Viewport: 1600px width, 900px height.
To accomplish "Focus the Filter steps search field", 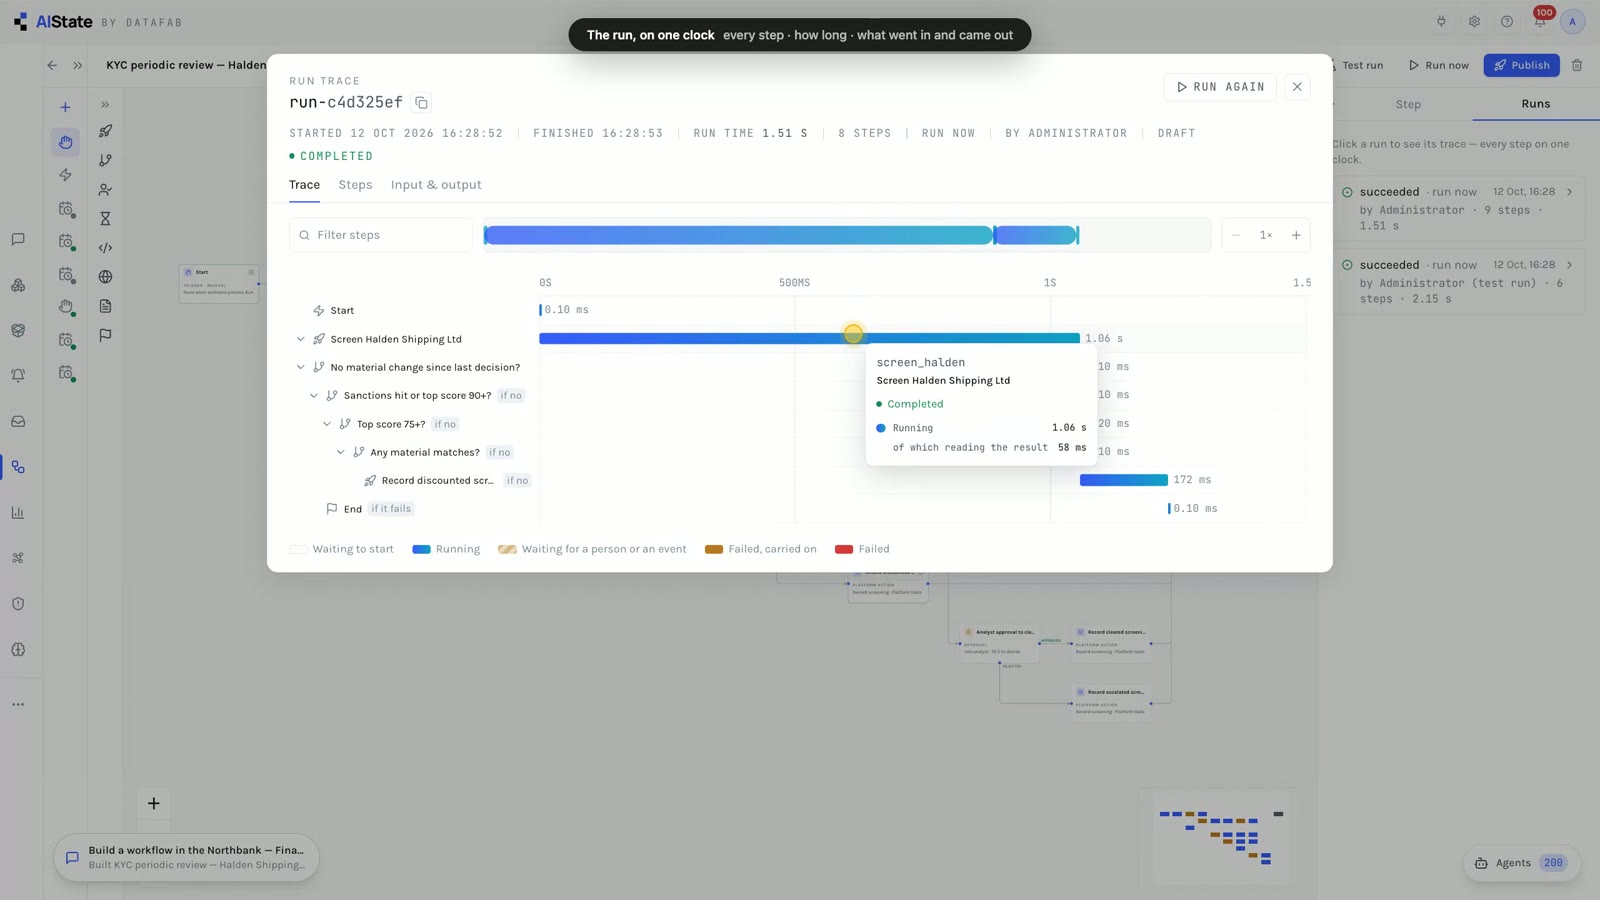I will (381, 235).
